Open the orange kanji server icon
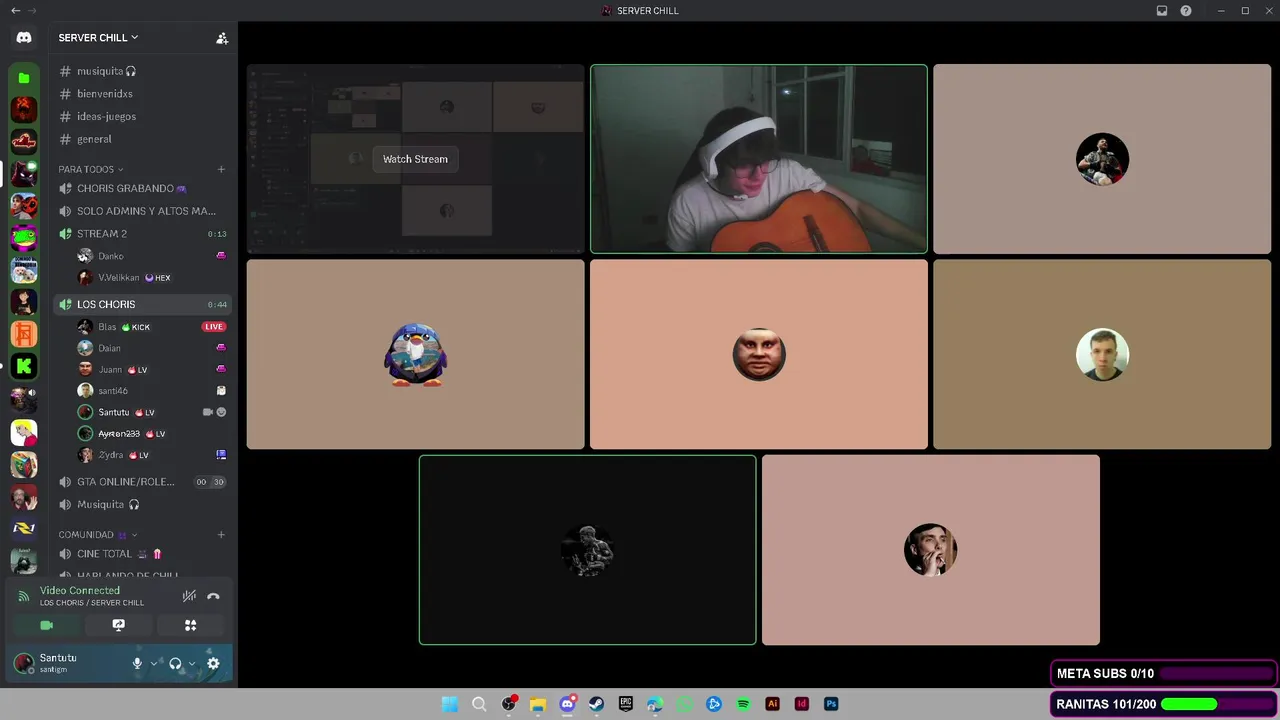1280x720 pixels. [x=24, y=334]
